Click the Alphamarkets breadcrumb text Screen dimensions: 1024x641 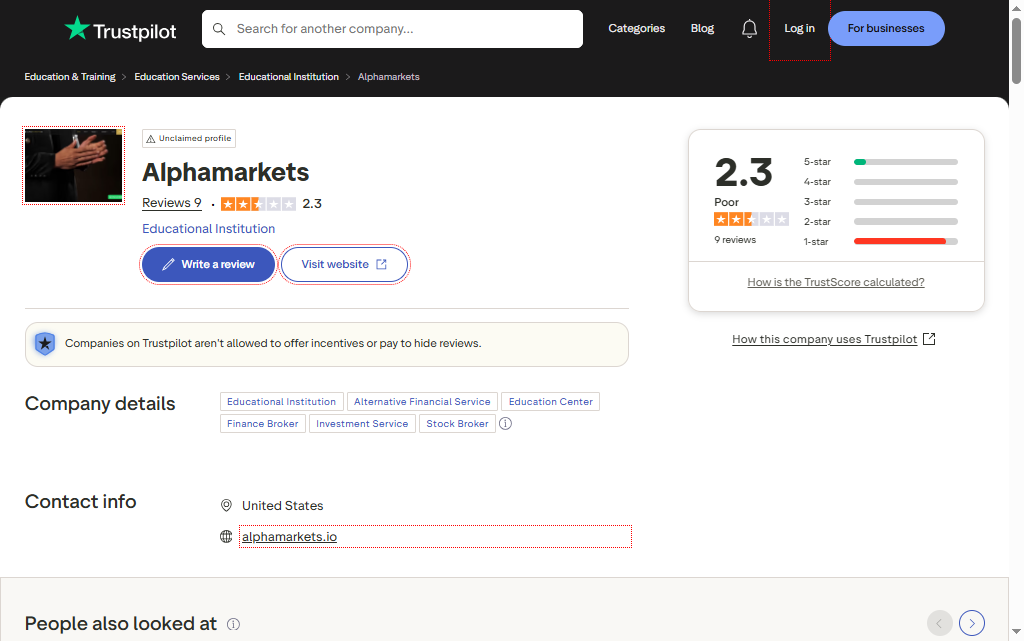[x=389, y=77]
